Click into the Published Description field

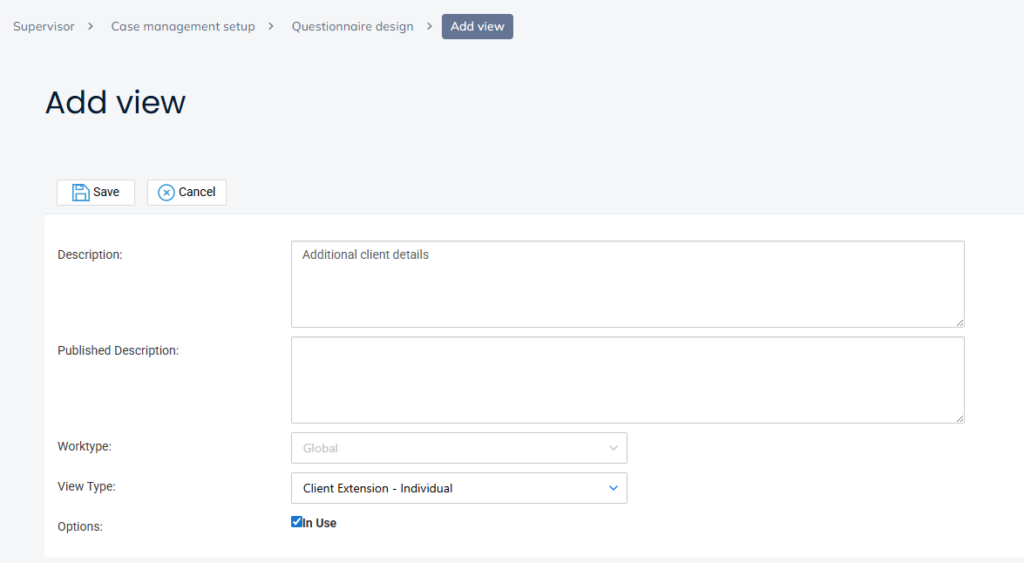click(x=627, y=380)
